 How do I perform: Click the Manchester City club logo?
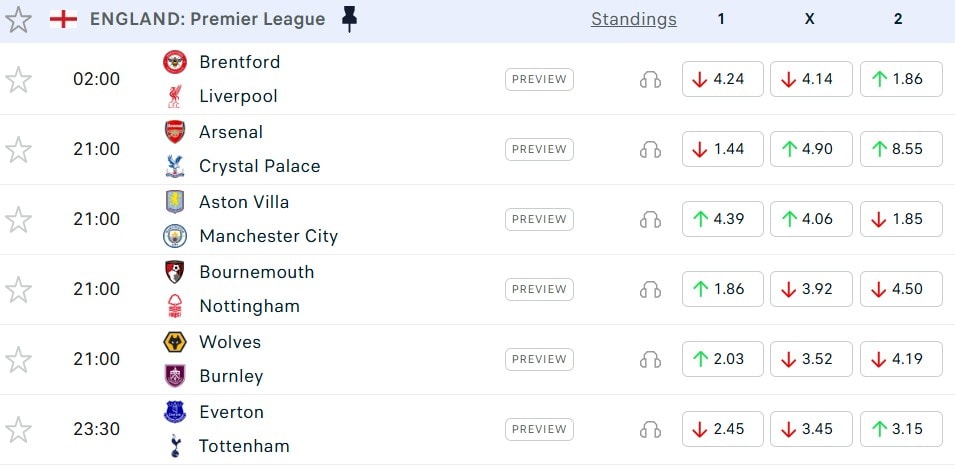[x=175, y=236]
